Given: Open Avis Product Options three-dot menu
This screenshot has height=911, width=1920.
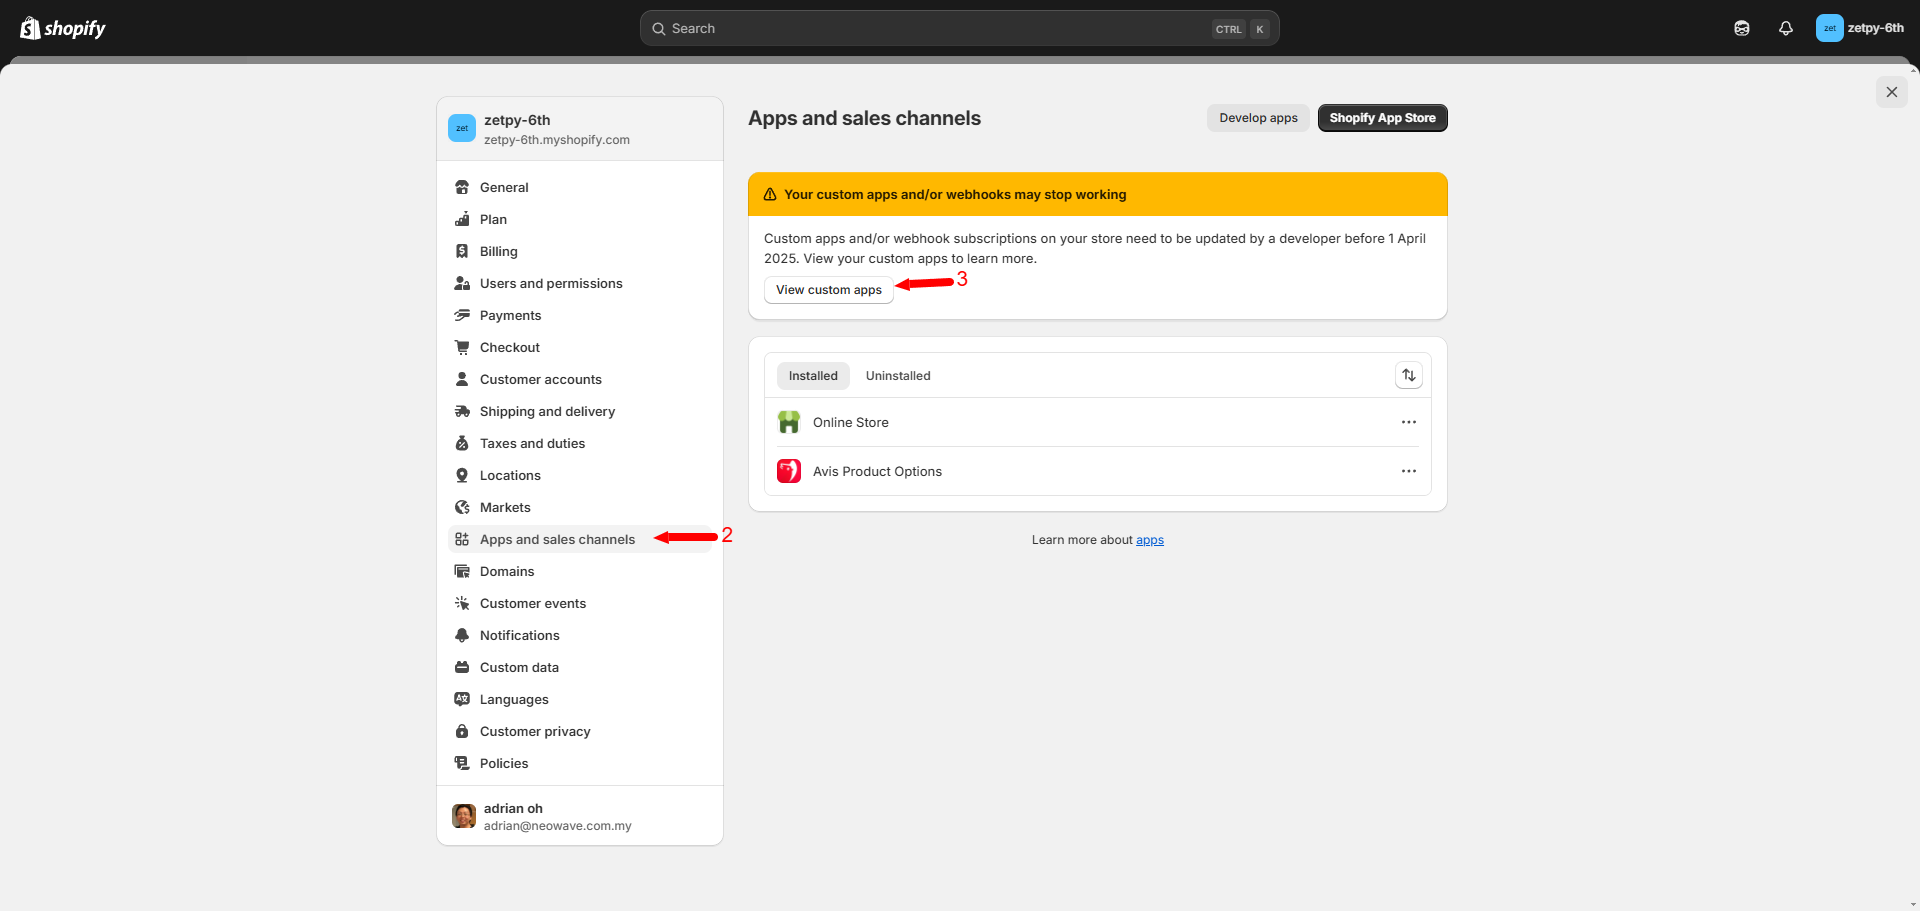Looking at the screenshot, I should [1408, 471].
